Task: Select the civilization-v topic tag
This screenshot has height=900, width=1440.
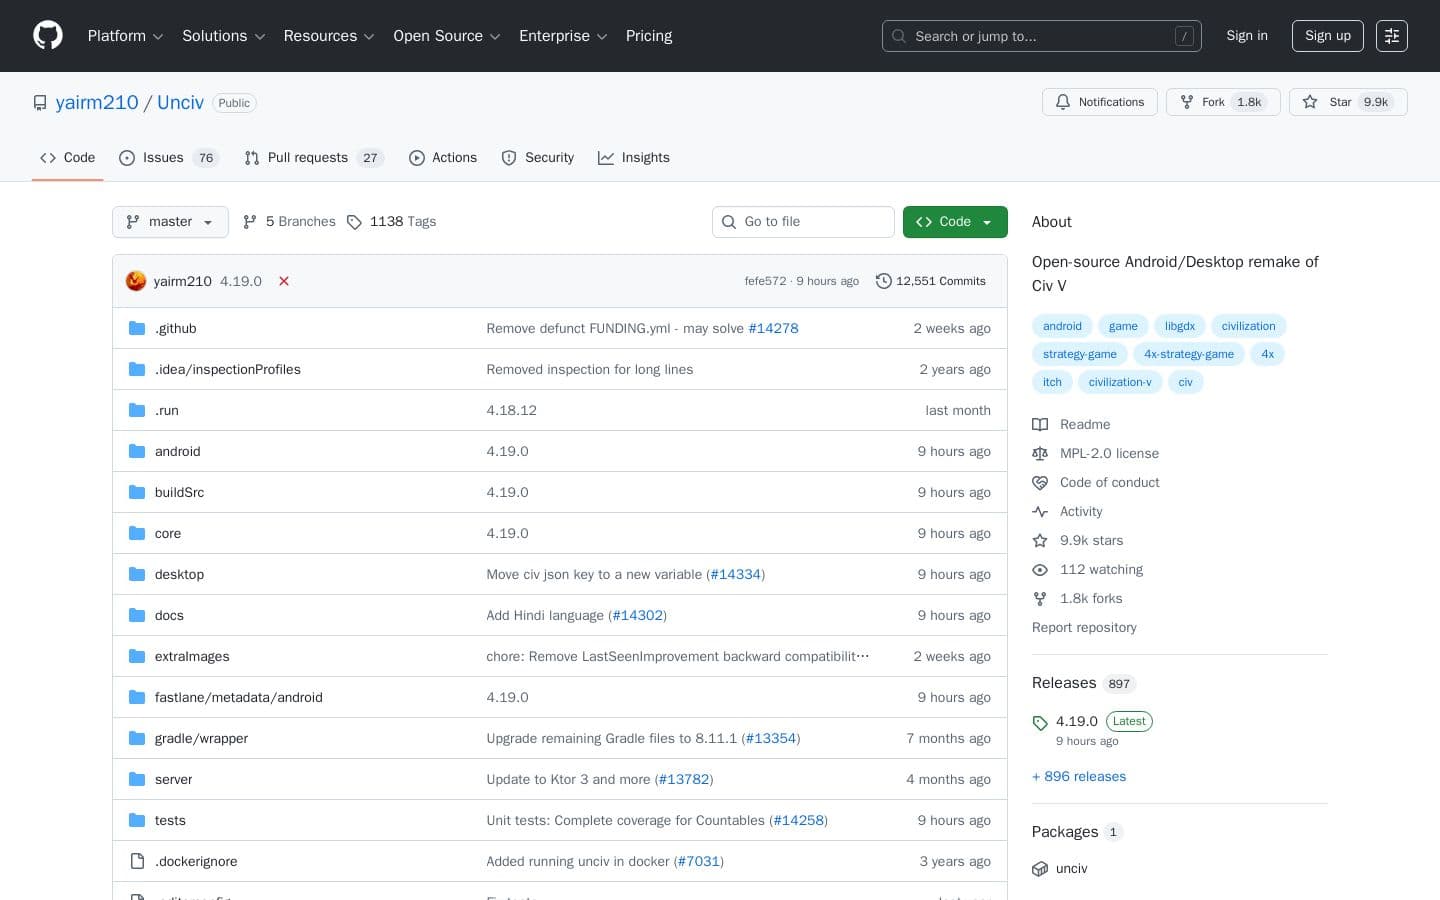Action: (1119, 382)
